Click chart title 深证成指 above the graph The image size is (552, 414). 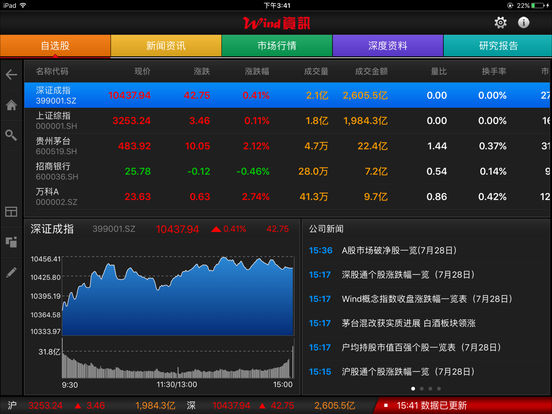[52, 229]
